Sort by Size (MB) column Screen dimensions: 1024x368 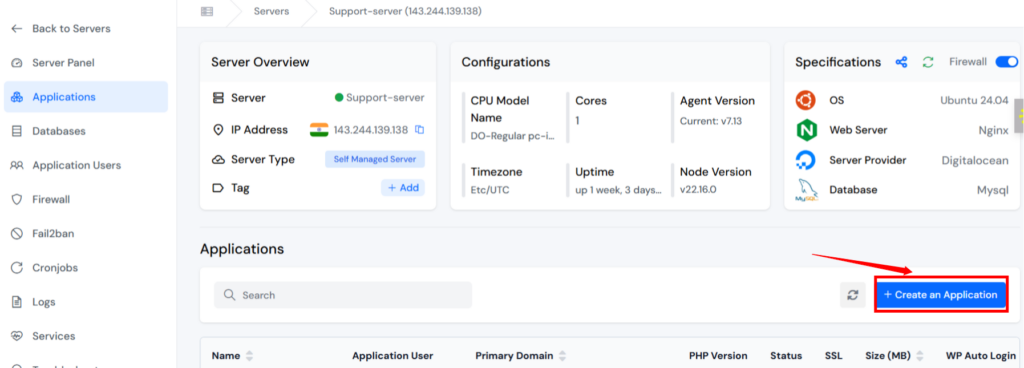(x=895, y=356)
